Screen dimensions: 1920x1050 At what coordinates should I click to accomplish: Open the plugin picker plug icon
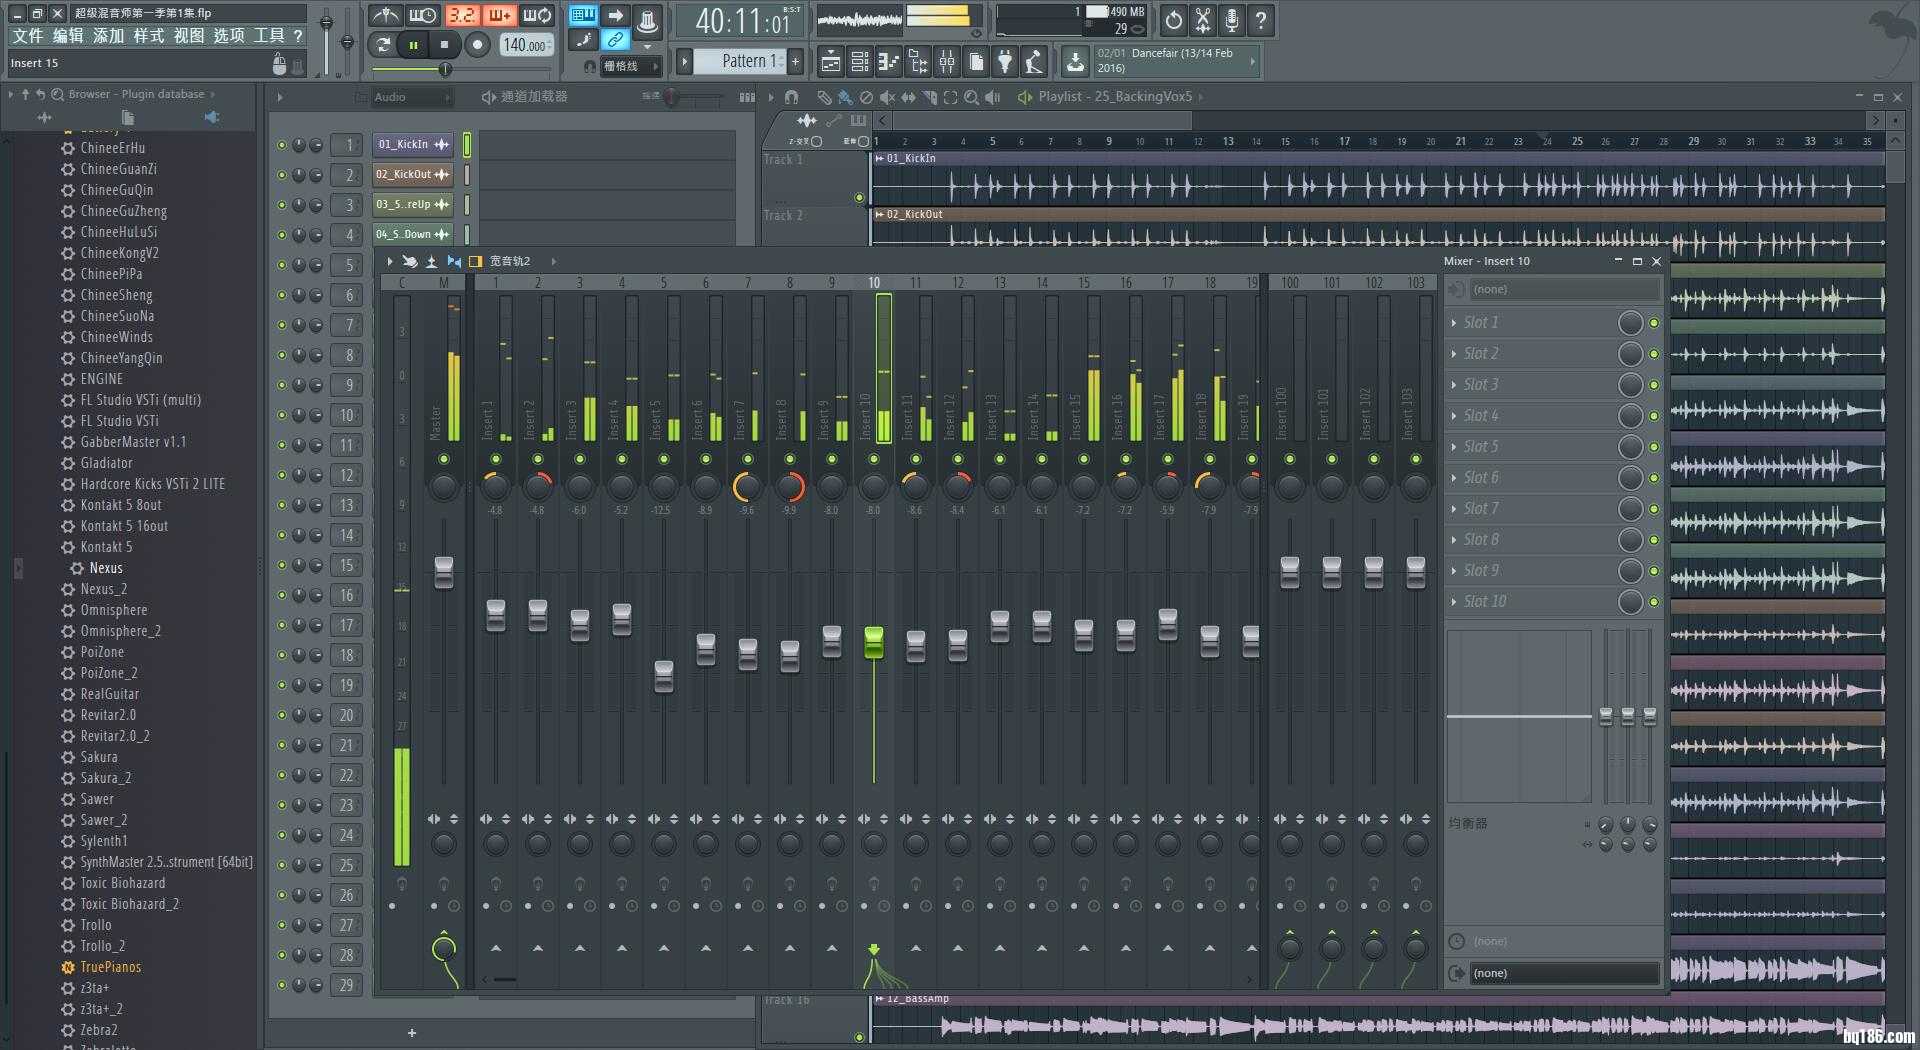coord(1005,62)
